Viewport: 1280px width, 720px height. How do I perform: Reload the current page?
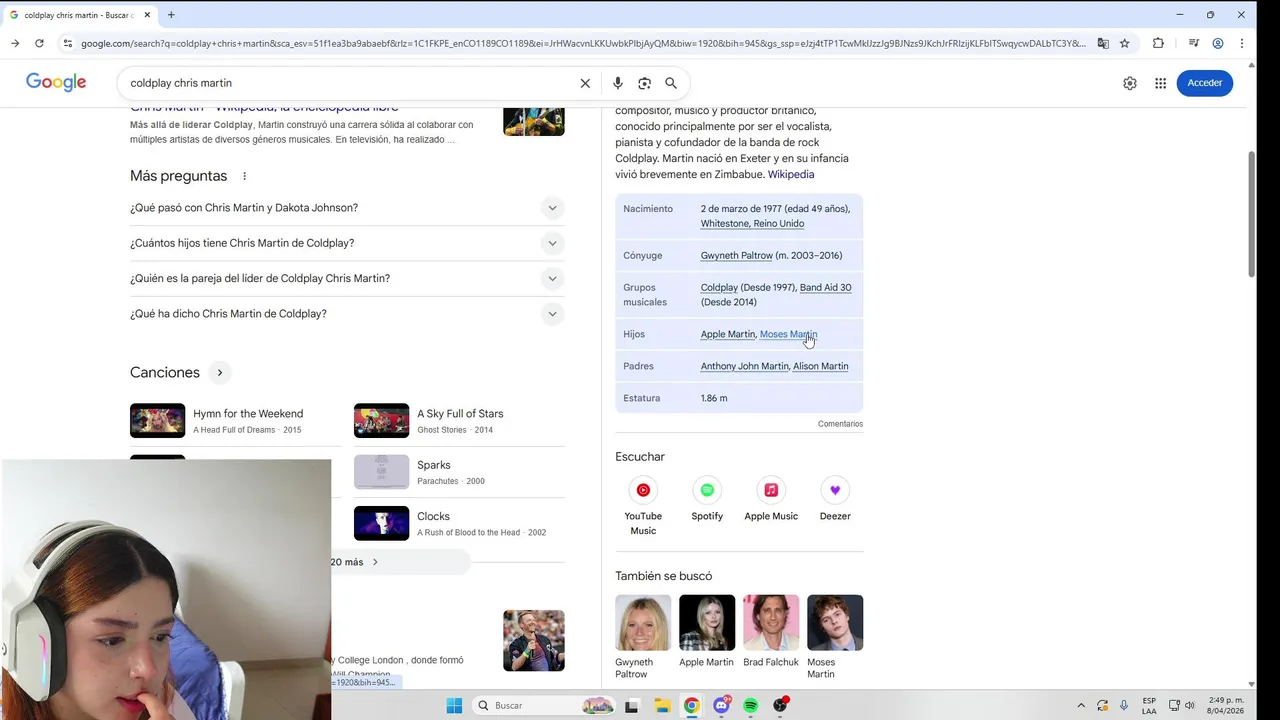click(x=39, y=43)
